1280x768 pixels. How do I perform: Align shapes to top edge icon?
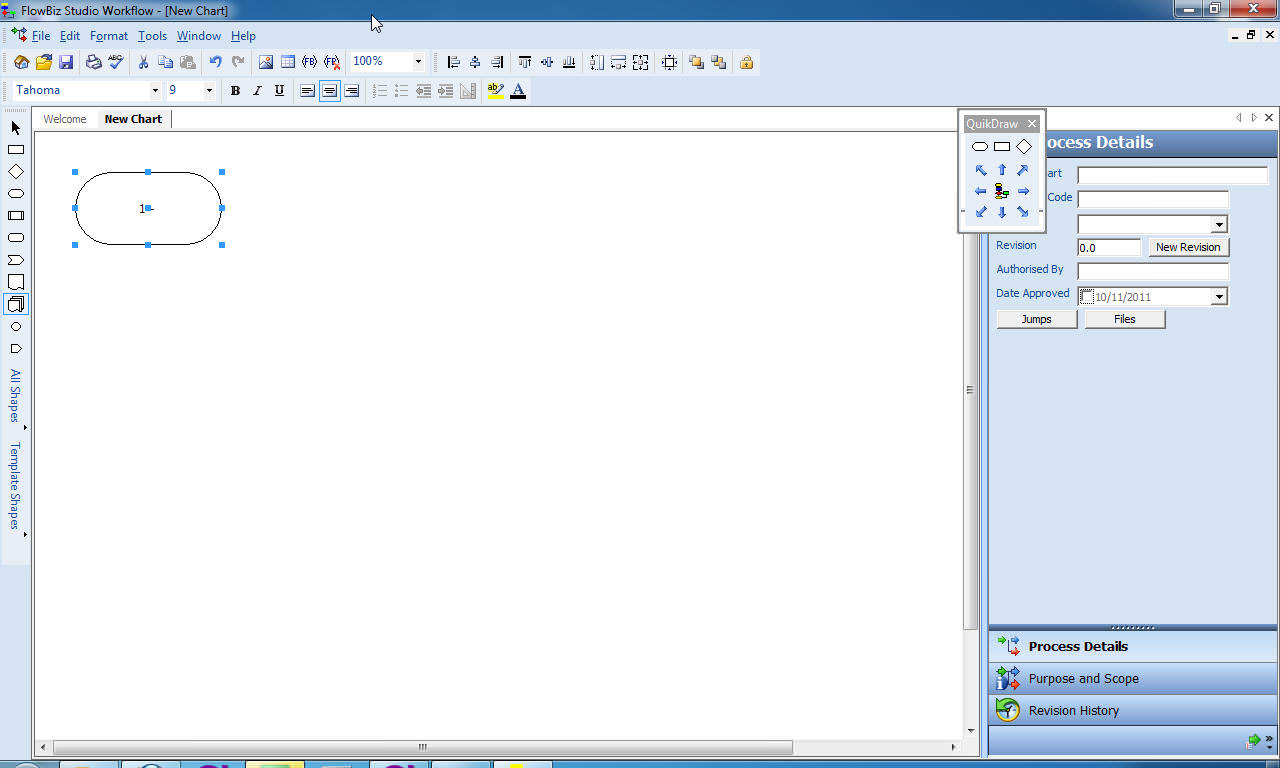tap(525, 62)
